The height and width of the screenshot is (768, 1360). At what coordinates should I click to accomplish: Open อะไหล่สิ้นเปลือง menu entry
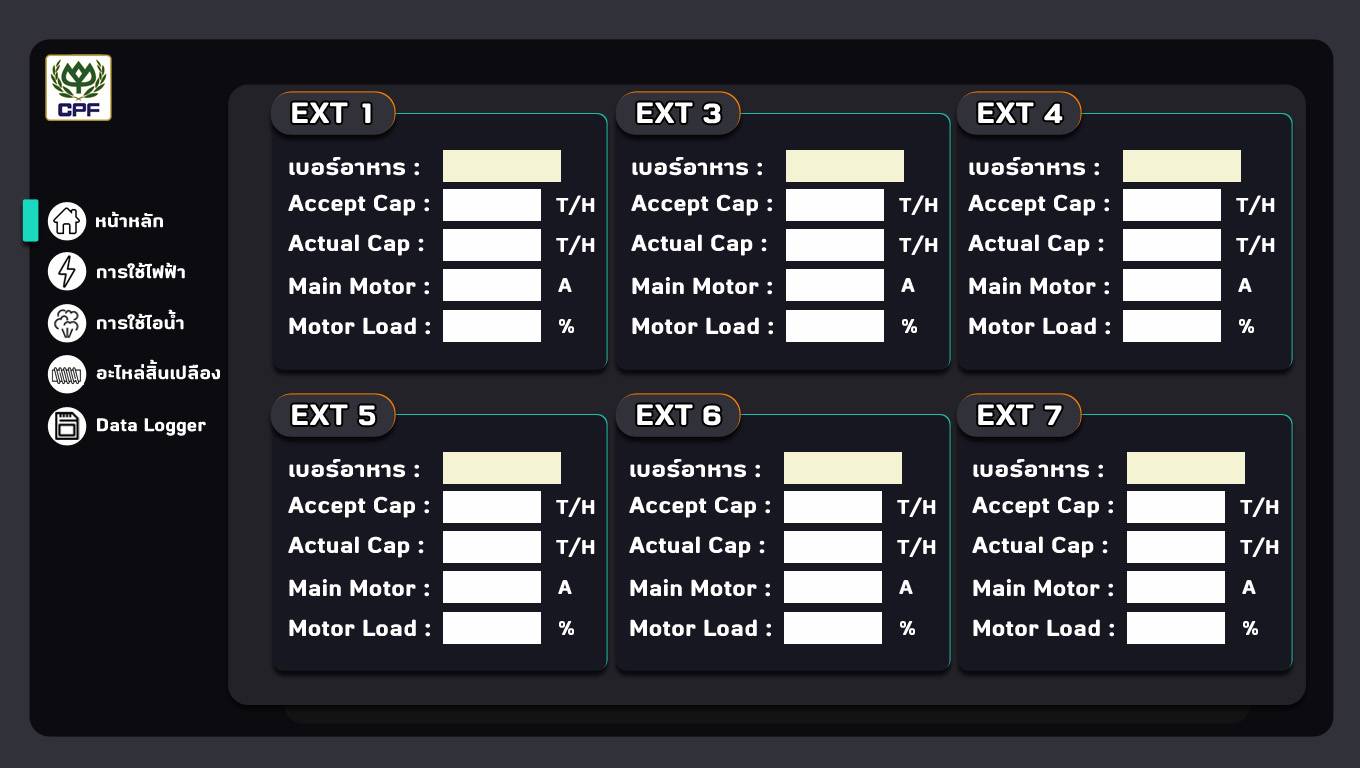tap(158, 373)
